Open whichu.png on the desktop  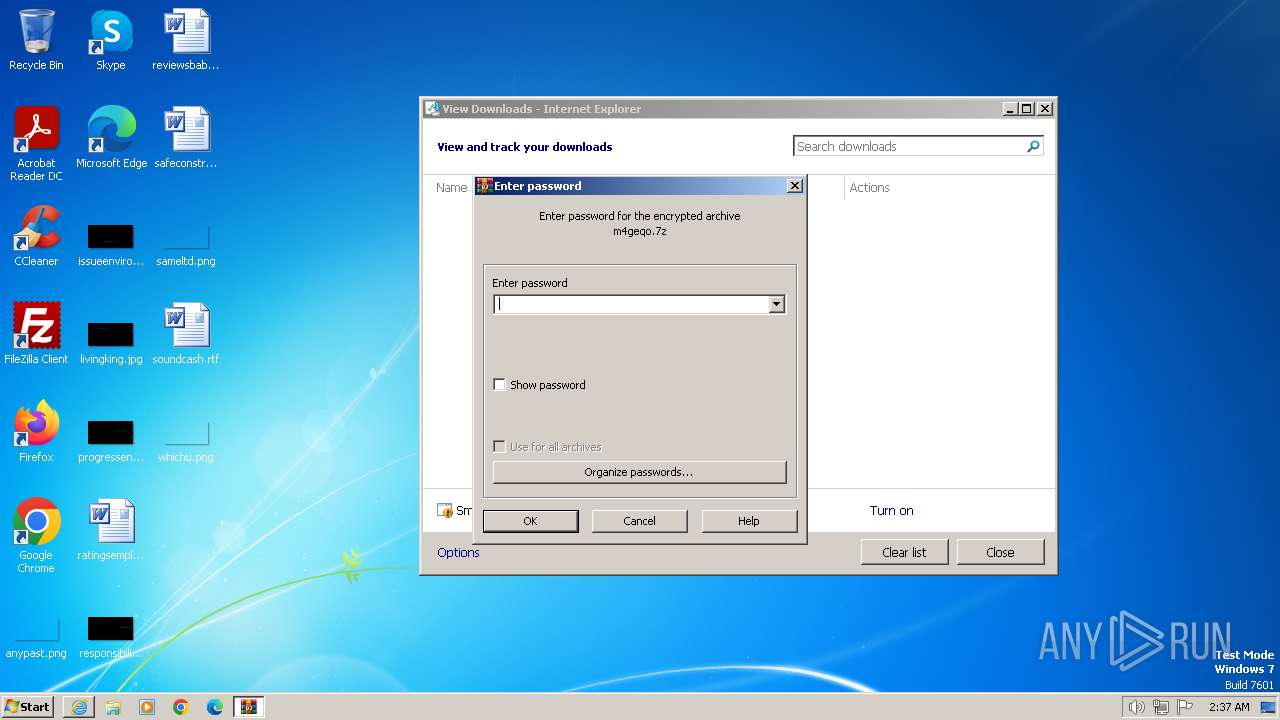[185, 441]
